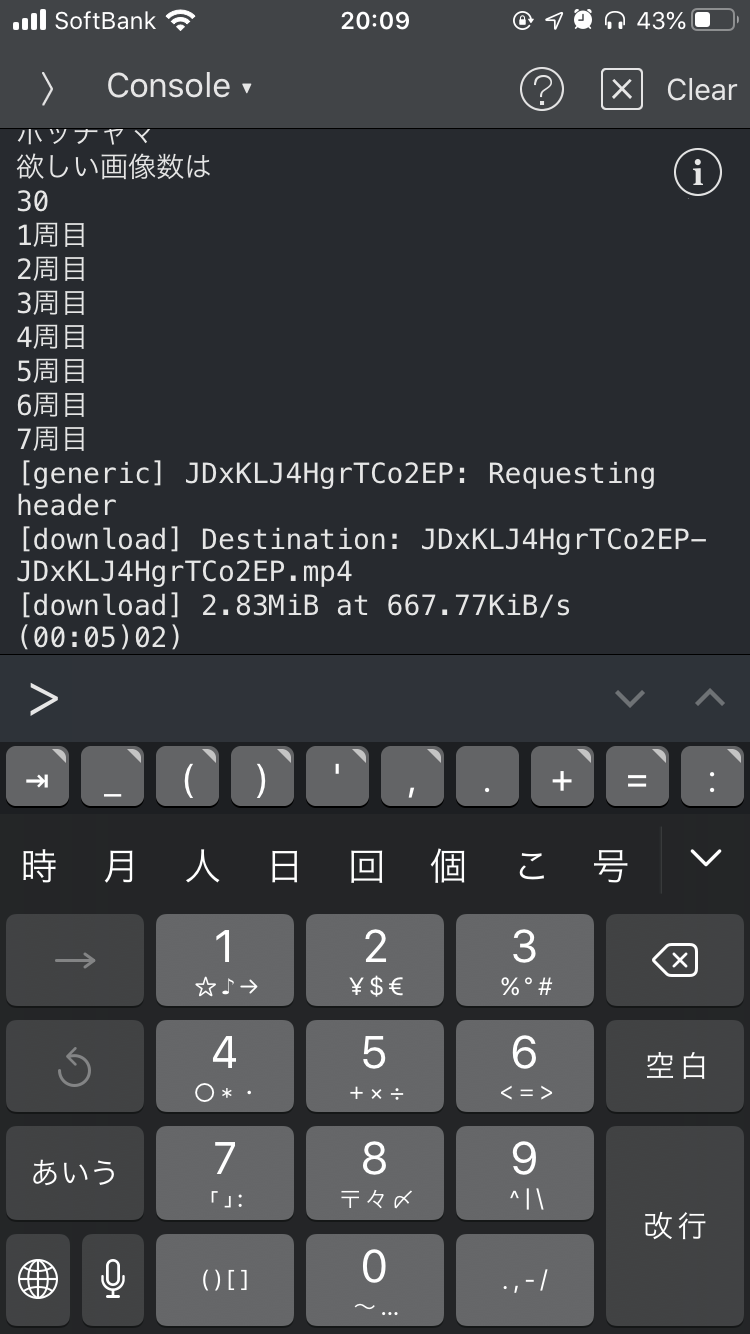750x1334 pixels.
Task: Select the 時 suggestion candidate
Action: pyautogui.click(x=38, y=866)
